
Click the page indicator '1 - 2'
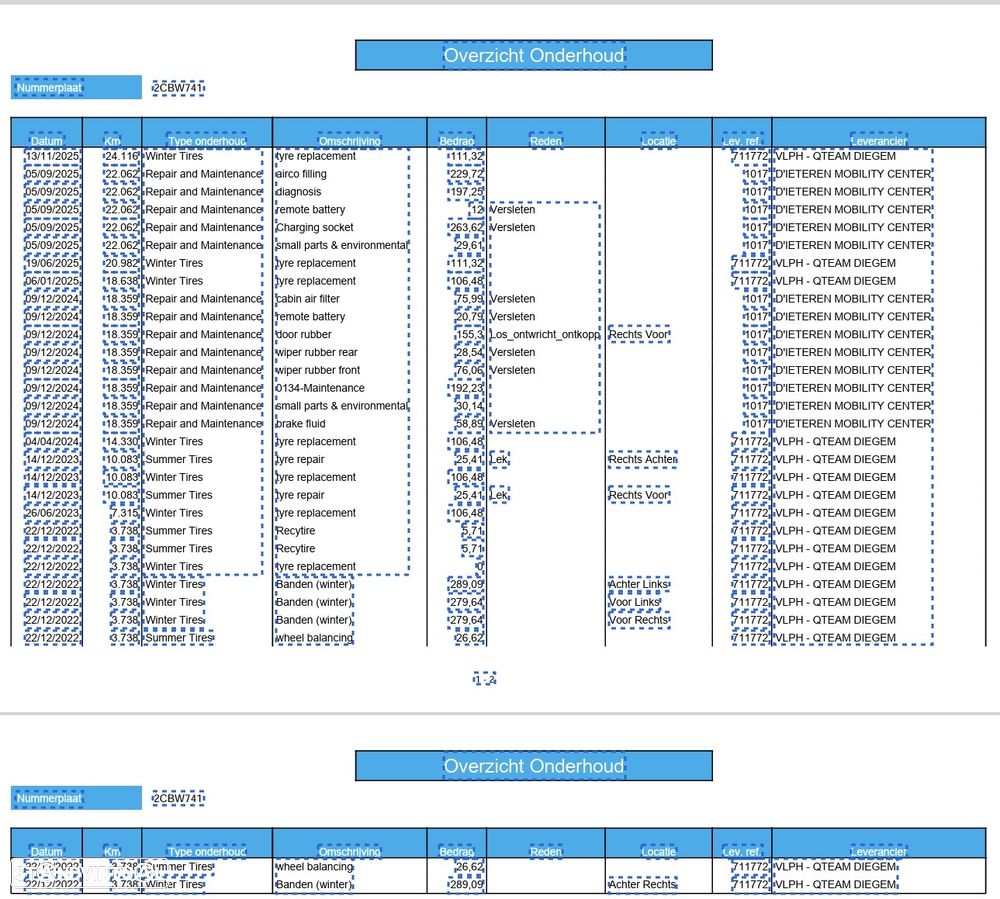click(x=485, y=680)
